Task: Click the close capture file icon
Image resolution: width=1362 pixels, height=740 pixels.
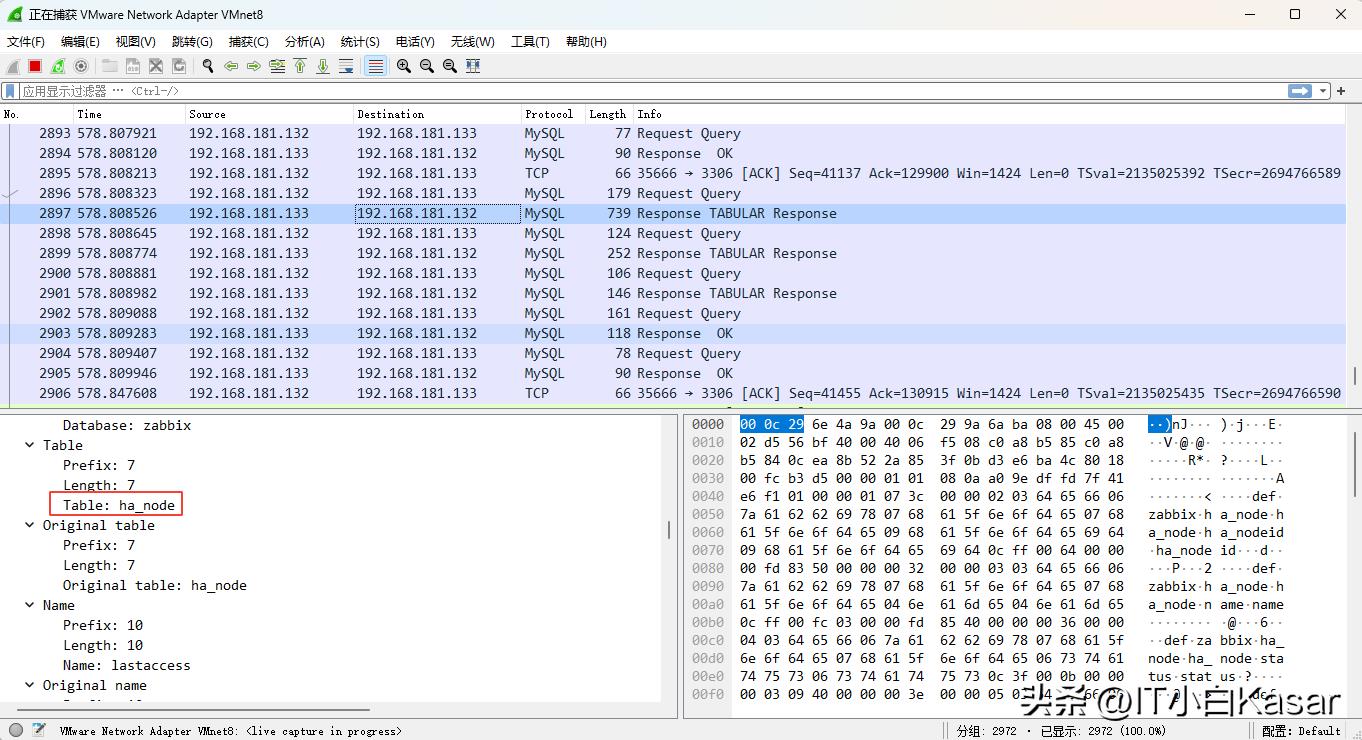Action: click(x=156, y=66)
